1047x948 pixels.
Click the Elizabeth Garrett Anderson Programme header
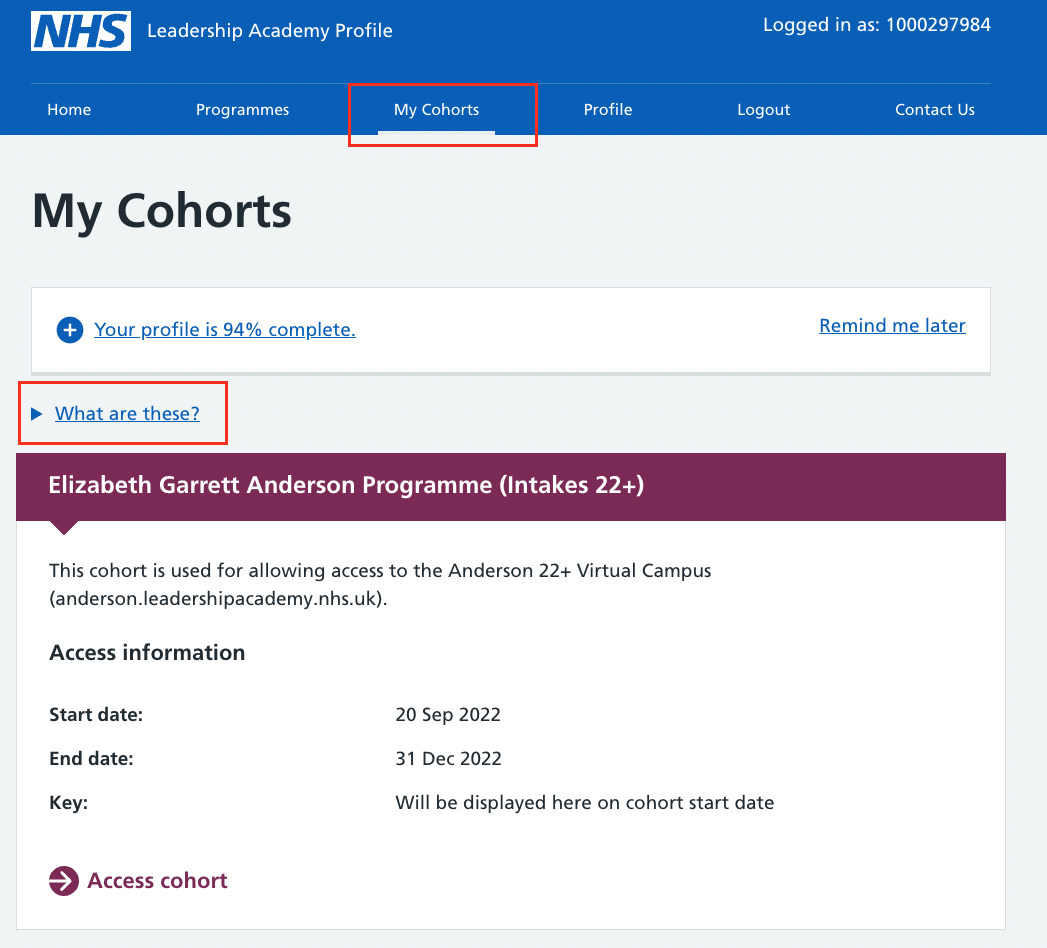coord(511,486)
